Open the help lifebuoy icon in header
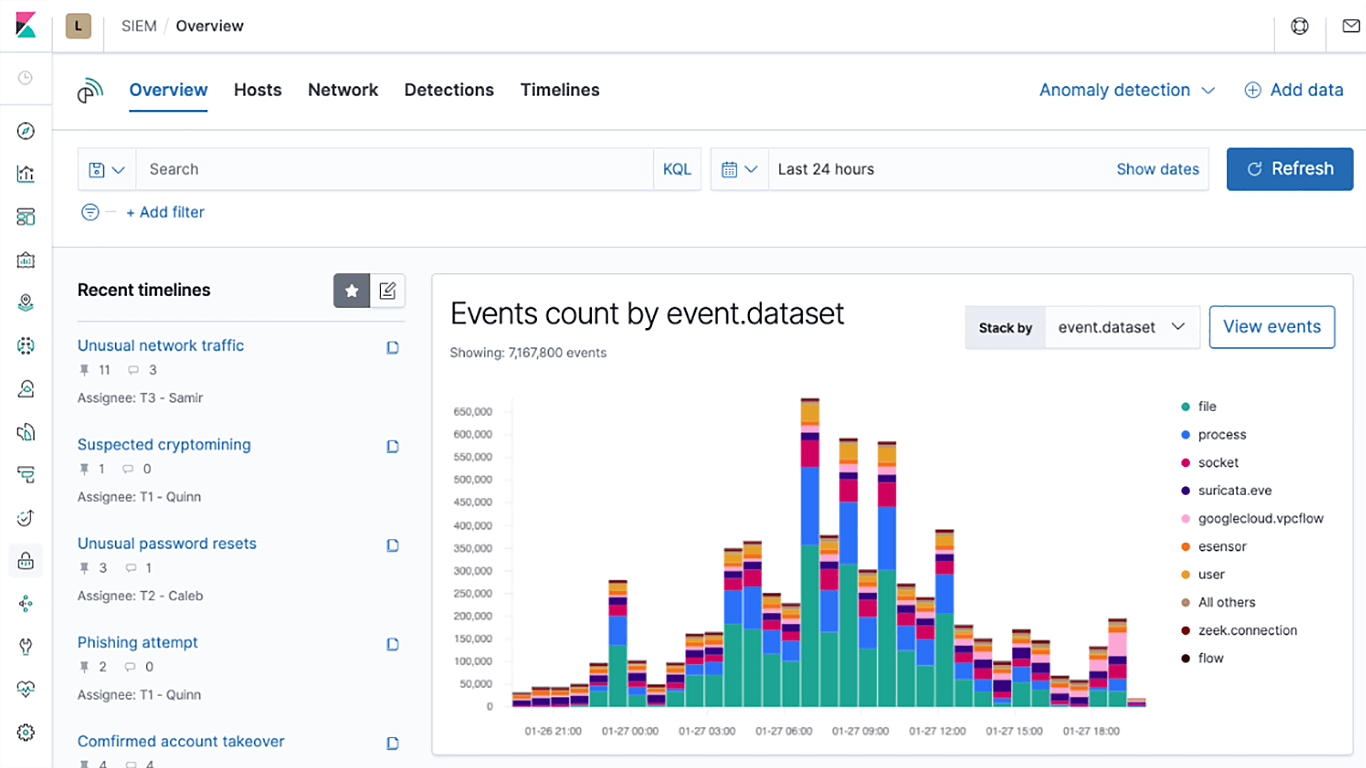 coord(1299,26)
